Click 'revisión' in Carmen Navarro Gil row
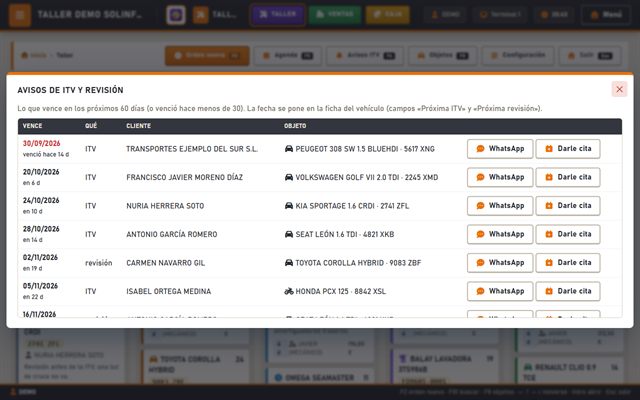The image size is (640, 400). tap(98, 263)
